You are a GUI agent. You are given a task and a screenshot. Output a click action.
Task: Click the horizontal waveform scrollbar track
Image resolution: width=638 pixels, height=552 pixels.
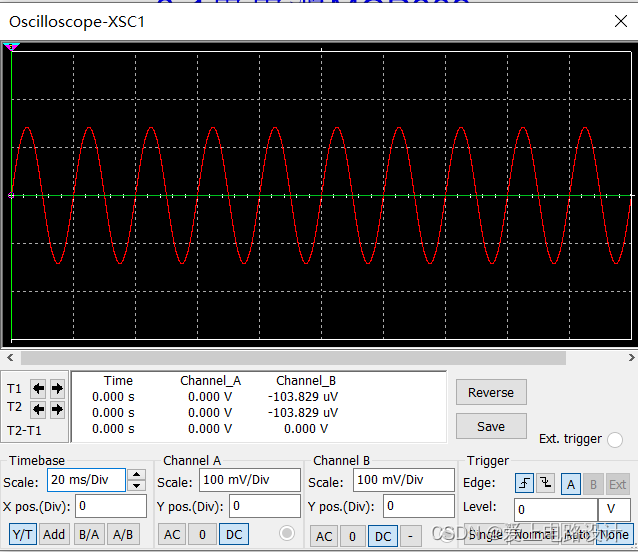293,358
